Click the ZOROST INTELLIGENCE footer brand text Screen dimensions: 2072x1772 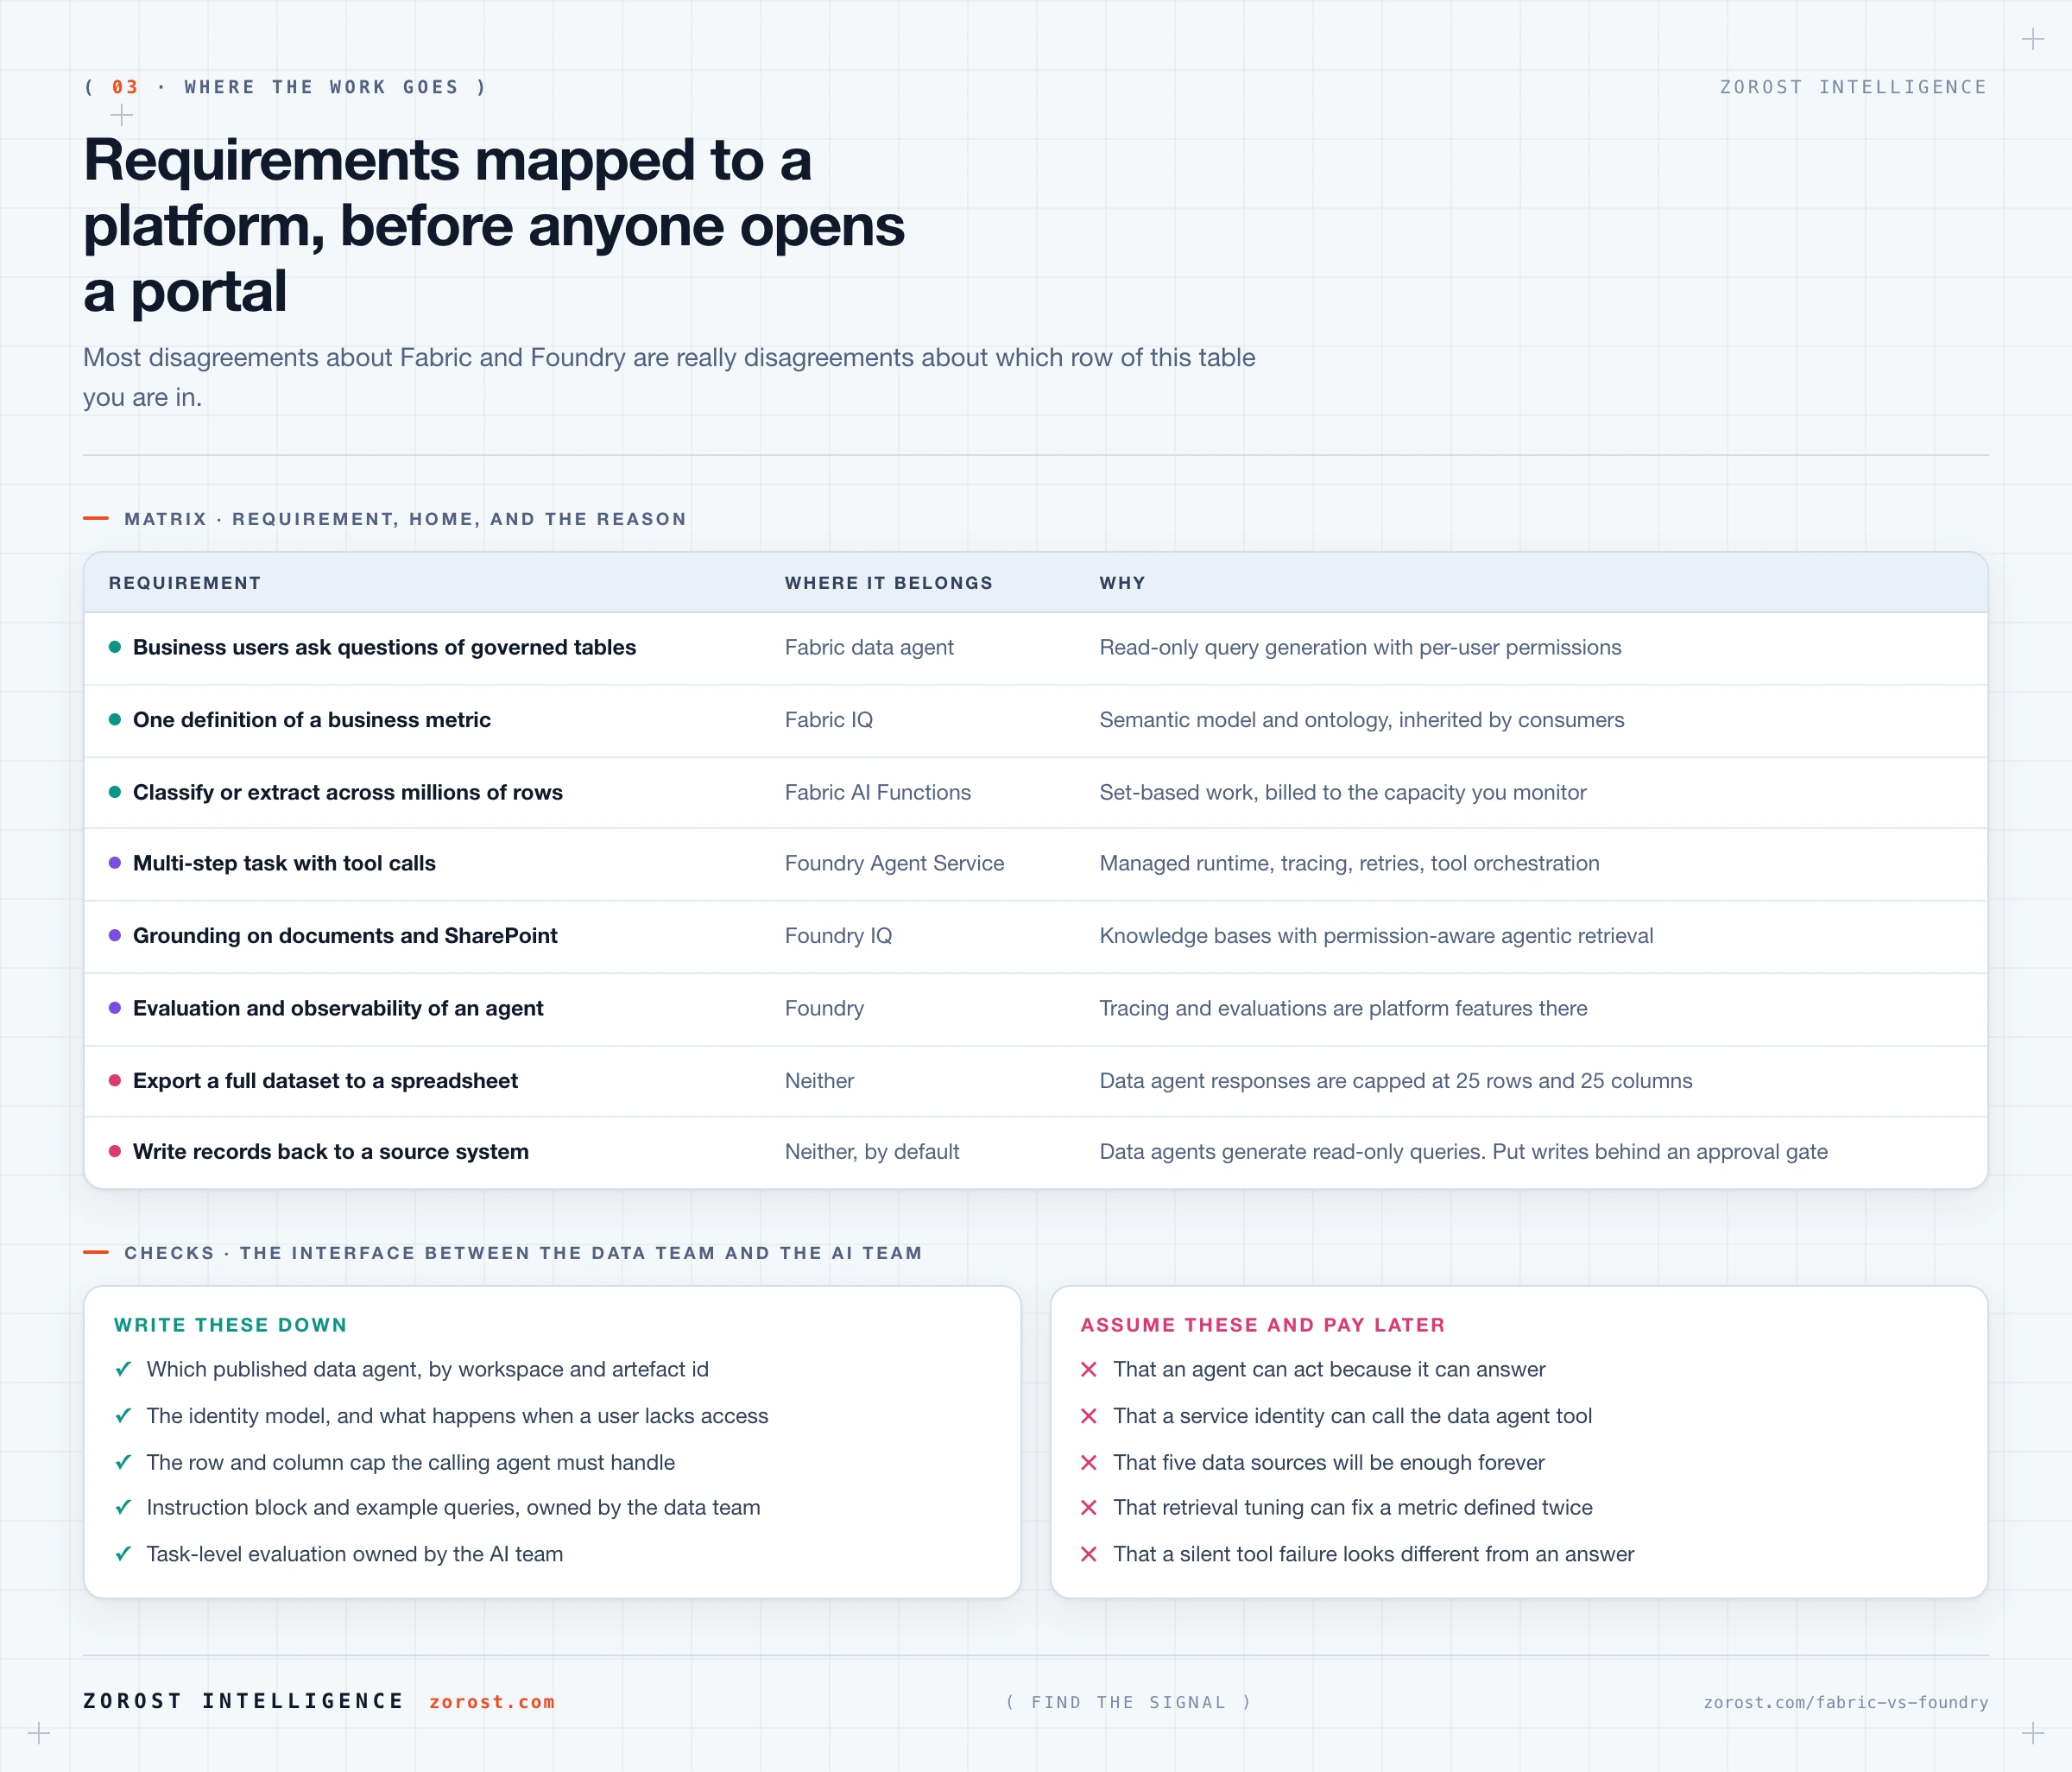click(x=243, y=1701)
